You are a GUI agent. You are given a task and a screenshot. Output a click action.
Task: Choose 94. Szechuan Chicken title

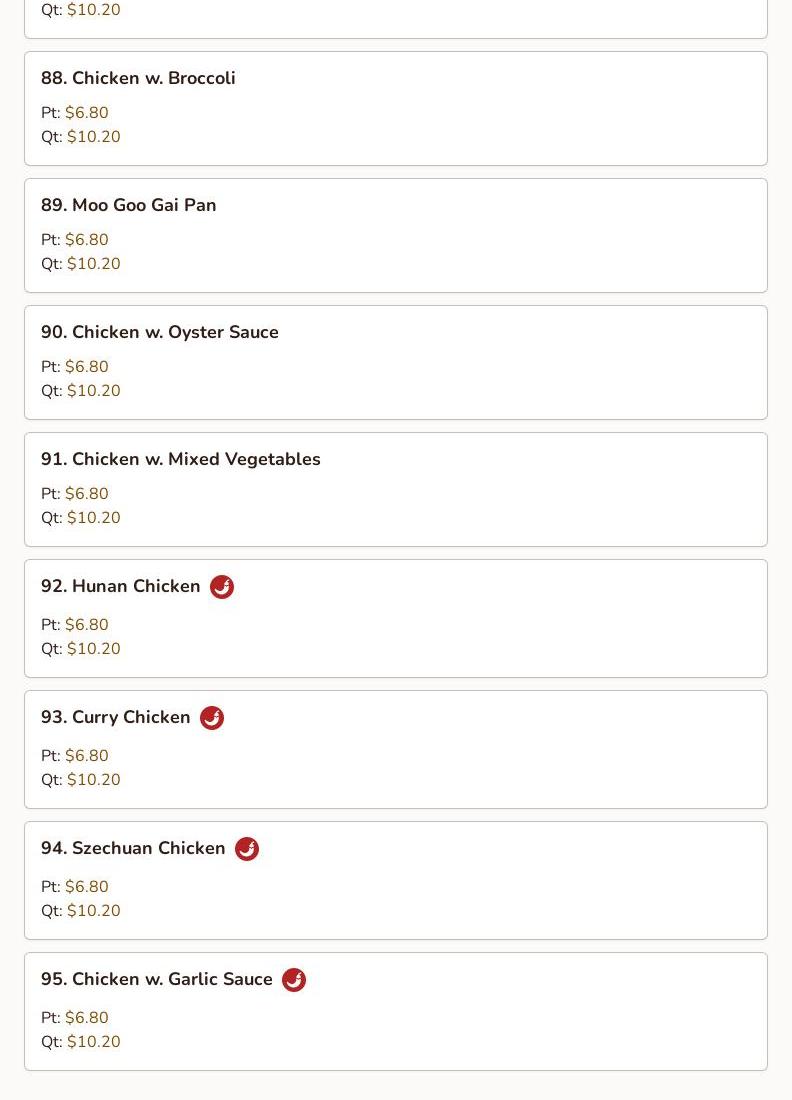(x=133, y=848)
